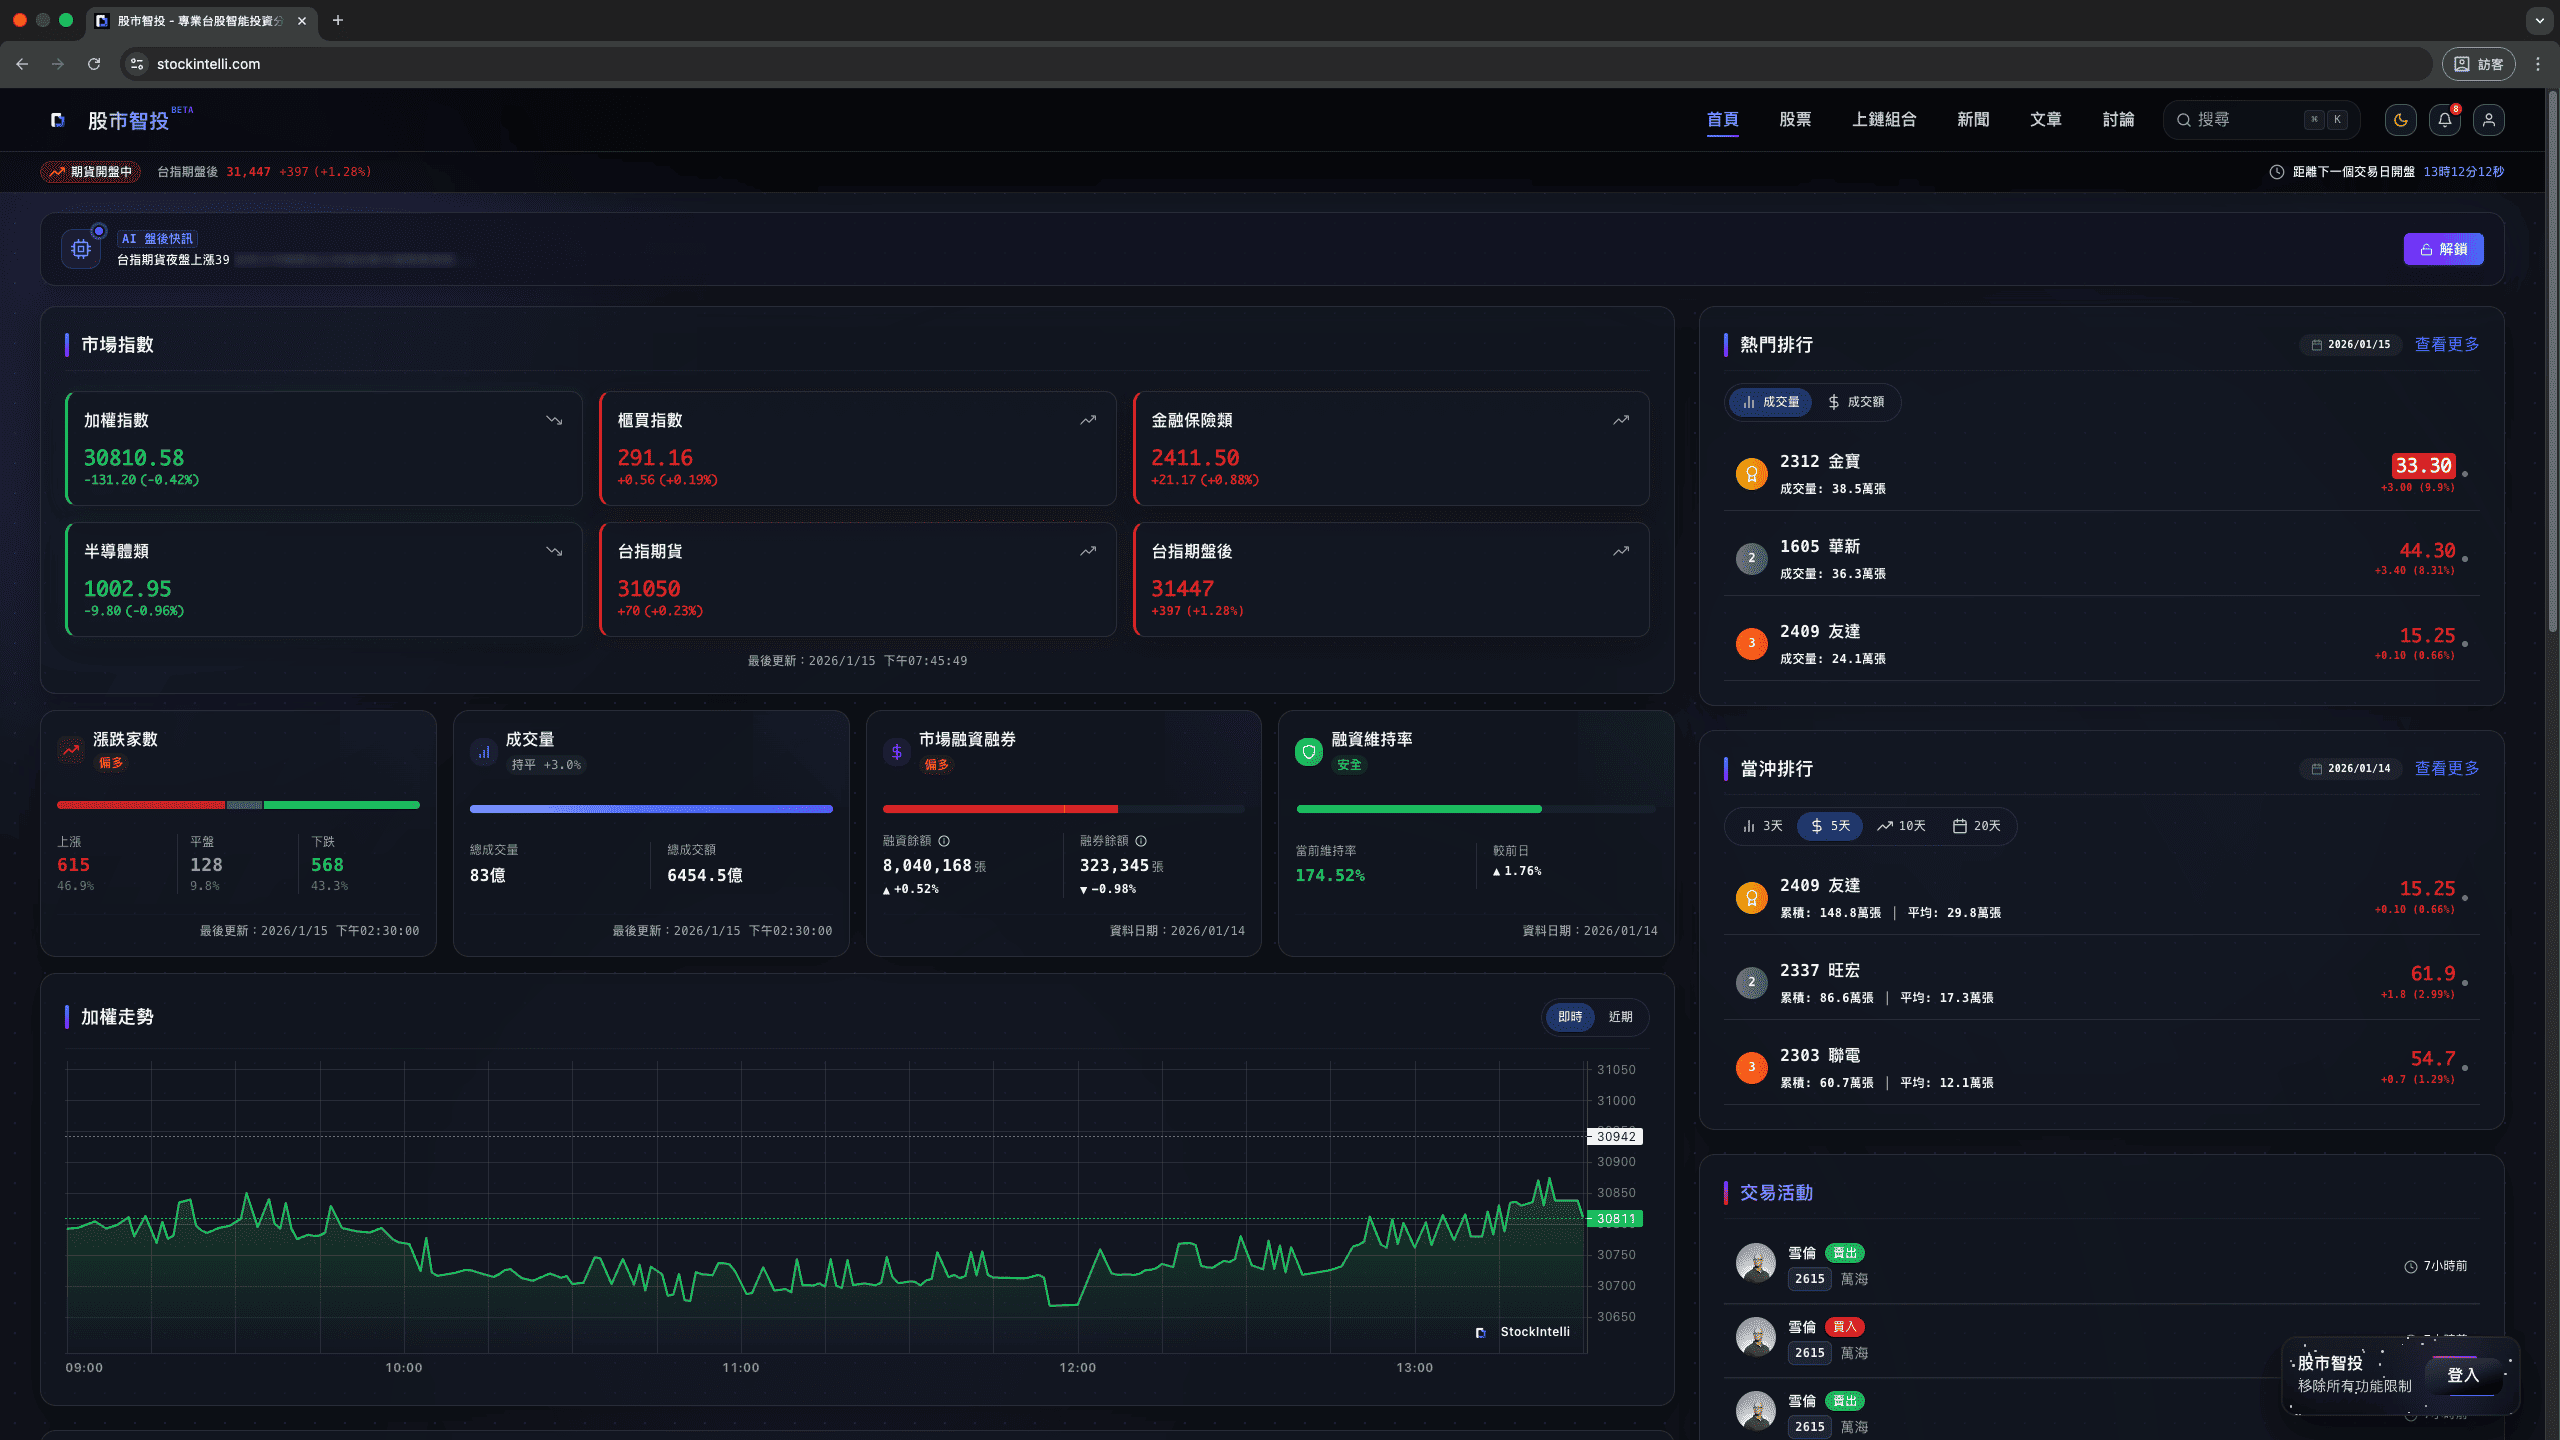Open the 2026/01/15 date picker in 熱門排行
2560x1440 pixels.
[2350, 345]
